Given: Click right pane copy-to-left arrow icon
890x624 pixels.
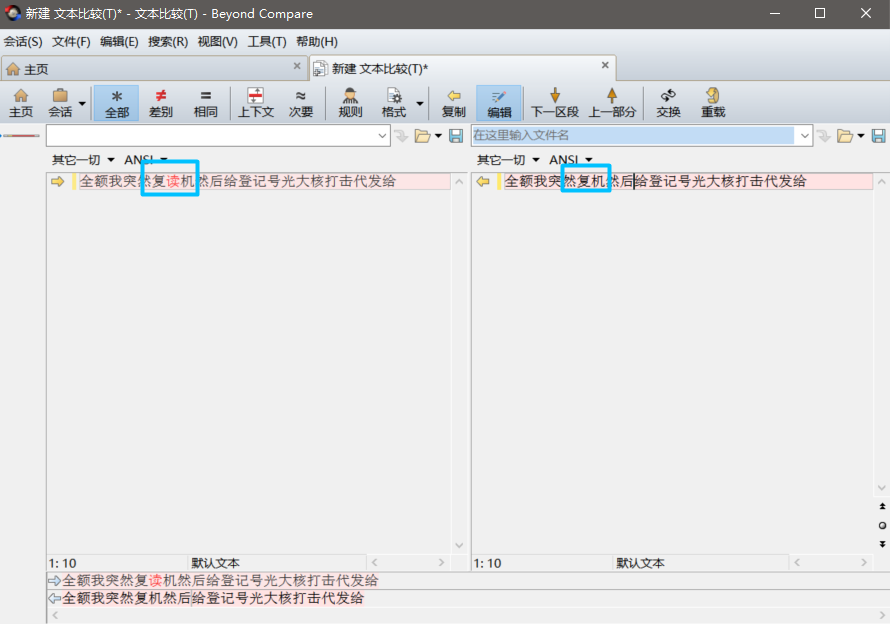Looking at the screenshot, I should (483, 182).
